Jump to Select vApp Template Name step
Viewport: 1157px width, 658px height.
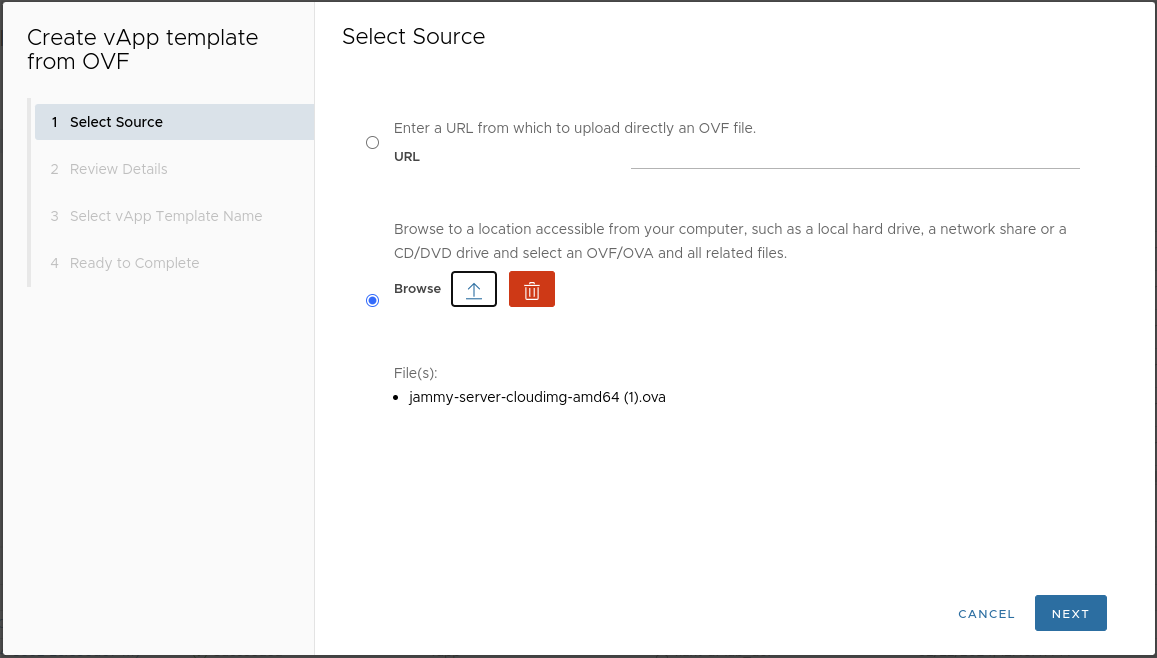click(x=165, y=216)
